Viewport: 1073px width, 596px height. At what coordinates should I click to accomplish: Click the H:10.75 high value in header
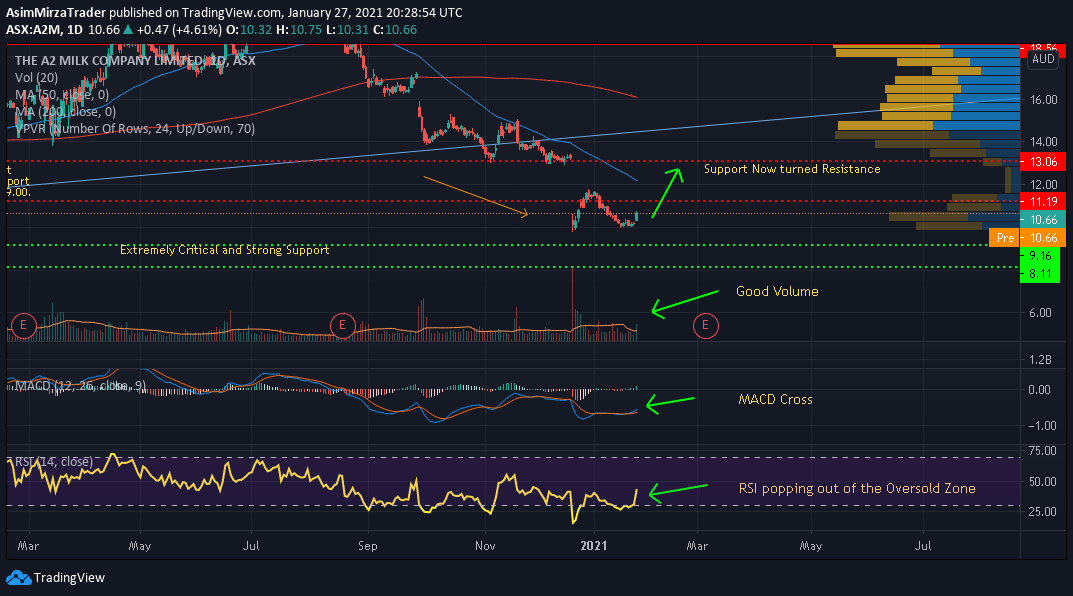coord(300,30)
